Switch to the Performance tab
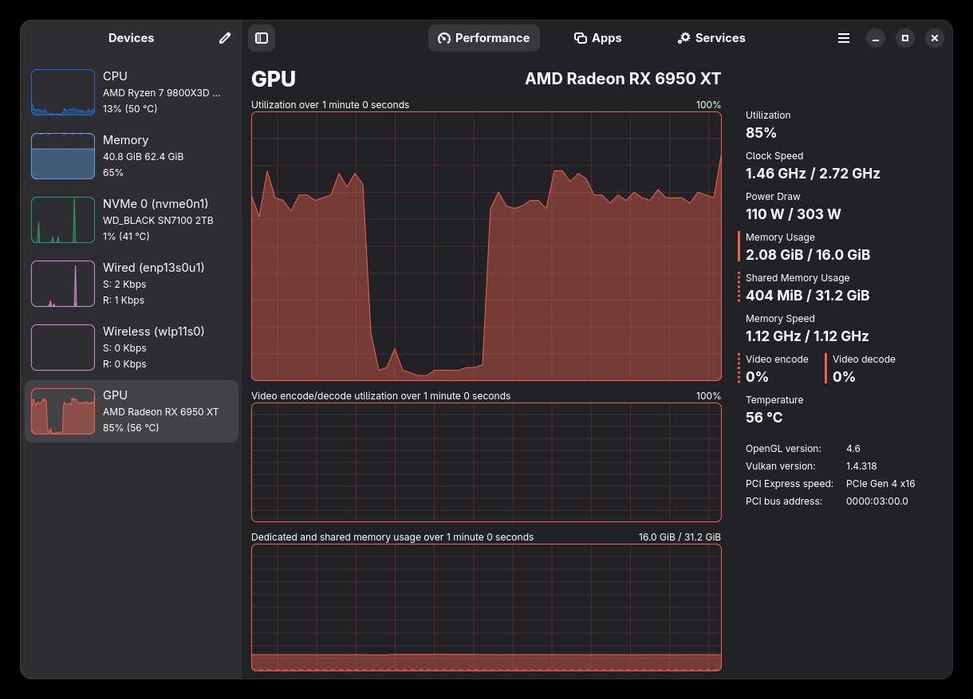The height and width of the screenshot is (699, 973). (484, 38)
